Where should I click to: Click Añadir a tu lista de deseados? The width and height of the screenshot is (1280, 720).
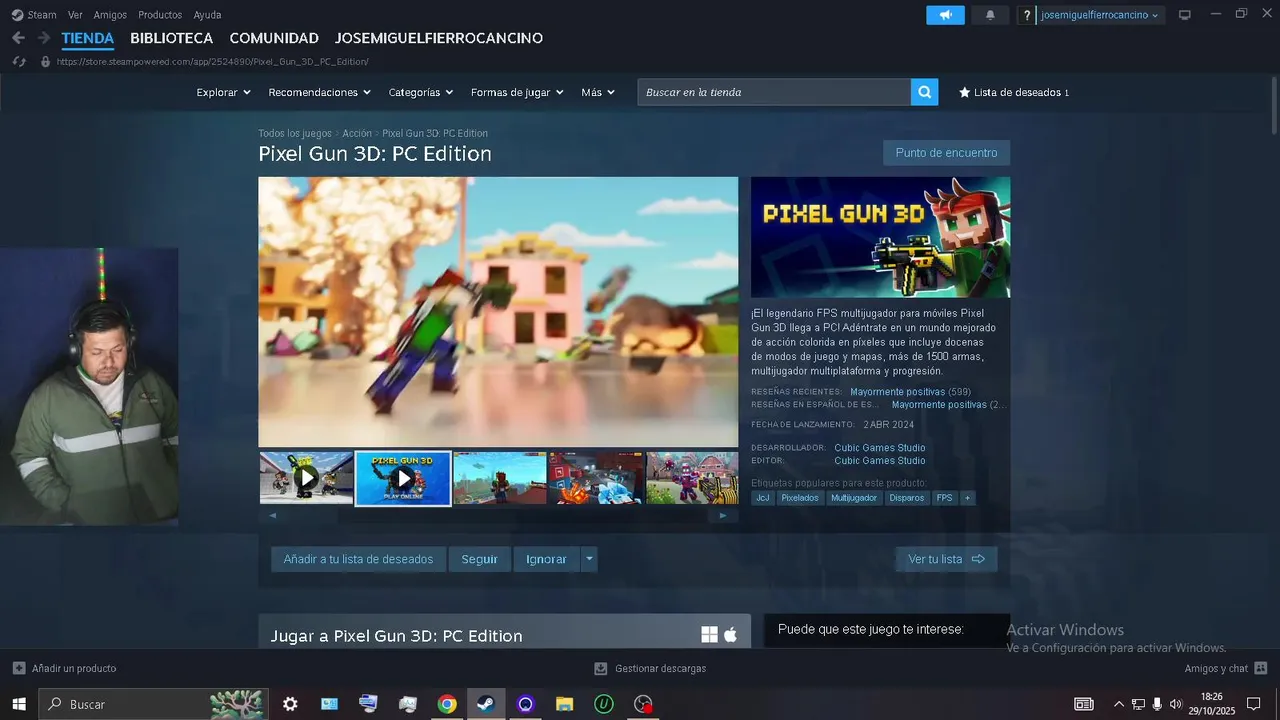point(358,559)
